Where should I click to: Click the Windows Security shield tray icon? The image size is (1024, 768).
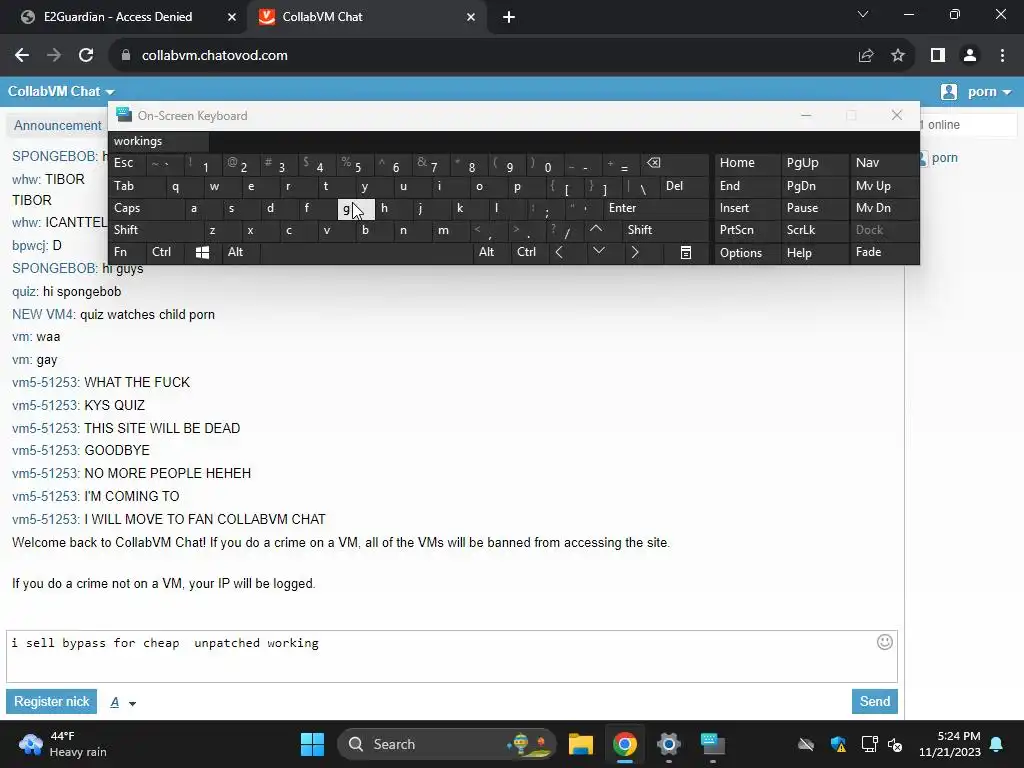pos(839,744)
